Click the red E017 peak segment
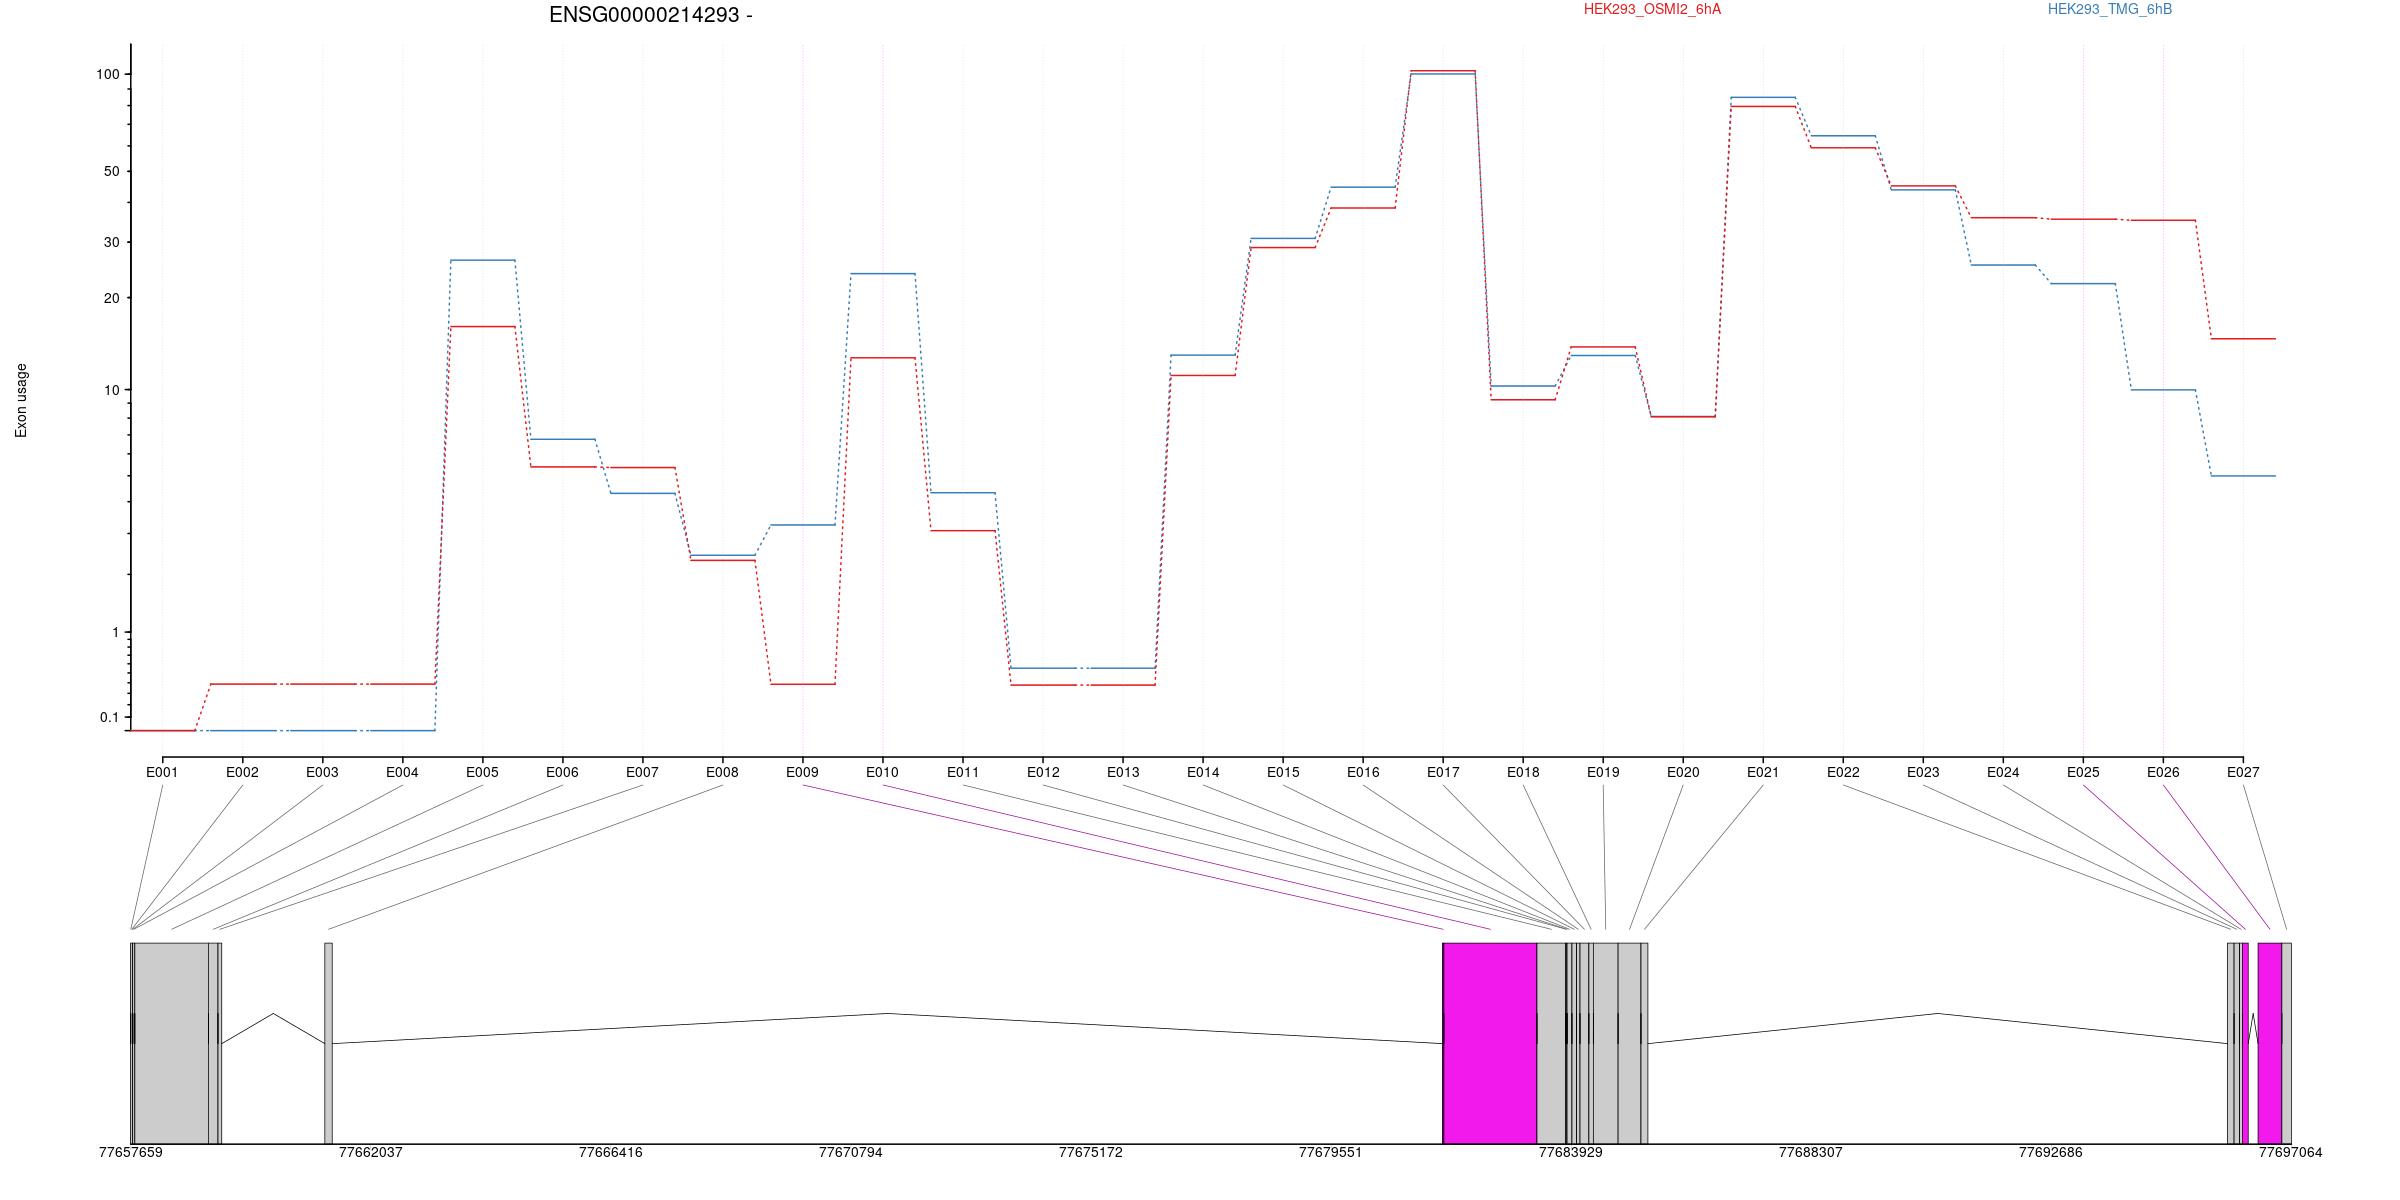Image resolution: width=2400 pixels, height=1200 pixels. click(1443, 71)
